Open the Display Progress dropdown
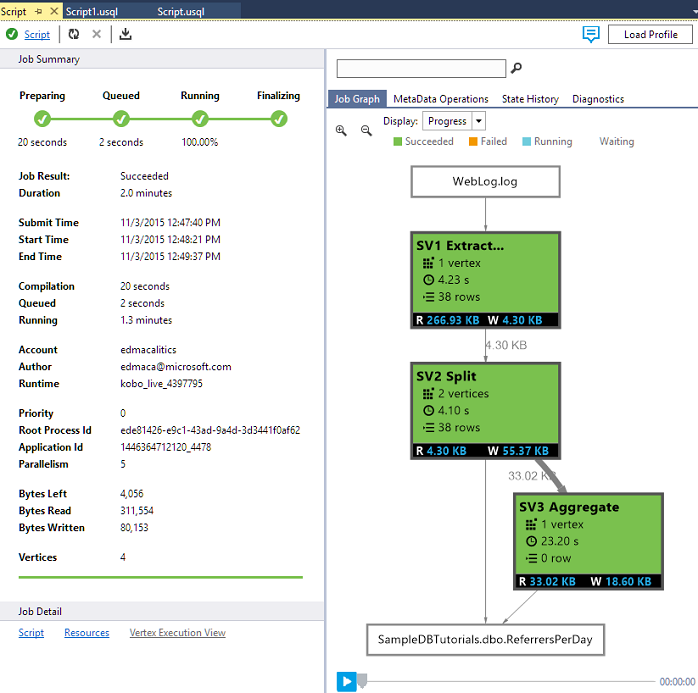The height and width of the screenshot is (693, 698). [x=479, y=121]
